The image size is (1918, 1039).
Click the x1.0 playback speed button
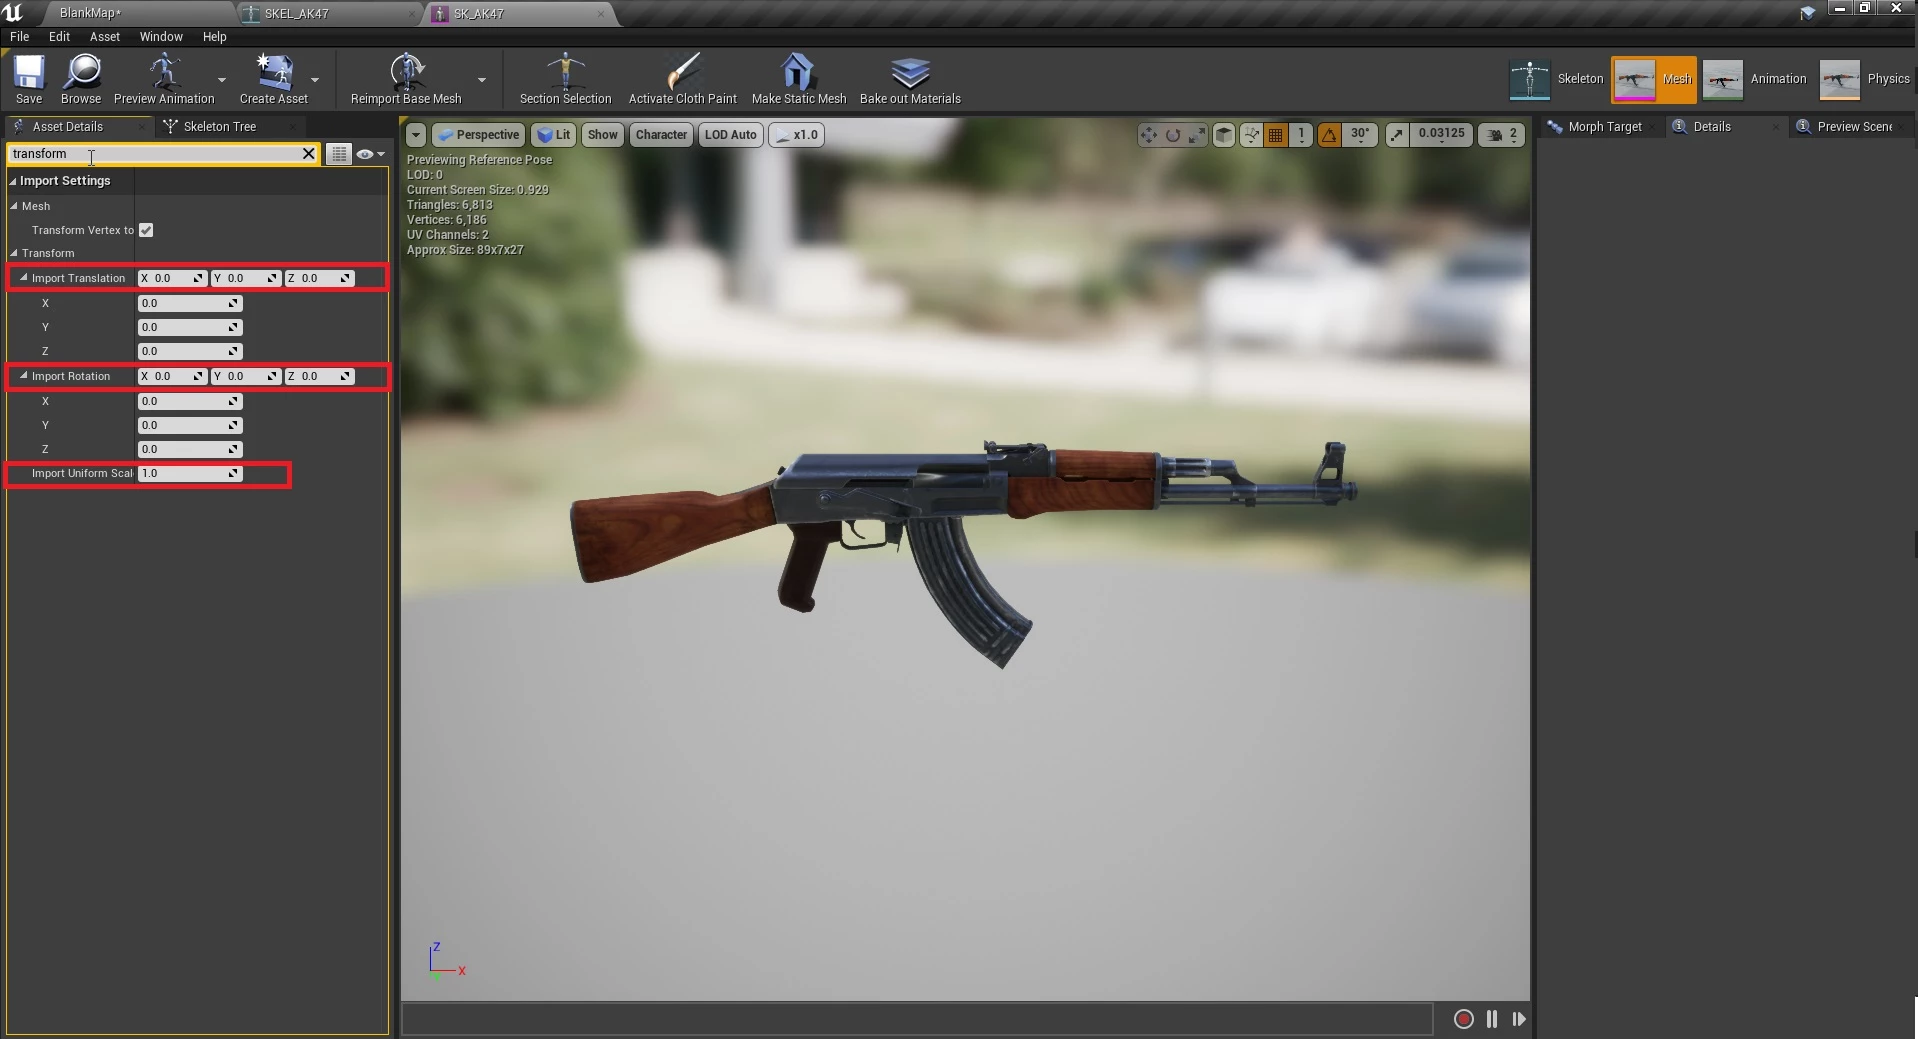point(796,134)
